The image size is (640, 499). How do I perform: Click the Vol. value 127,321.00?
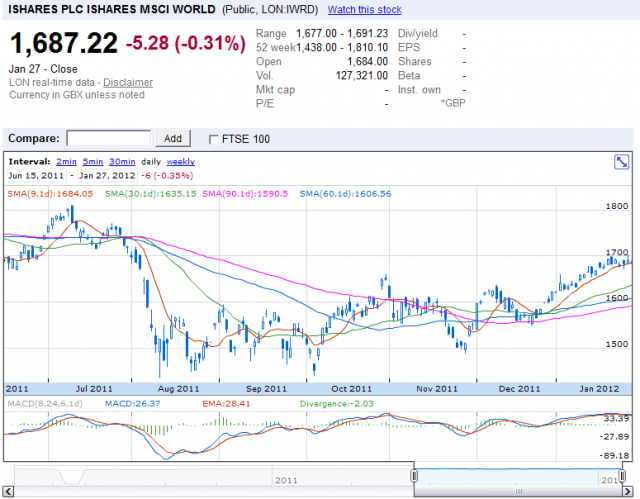(362, 75)
